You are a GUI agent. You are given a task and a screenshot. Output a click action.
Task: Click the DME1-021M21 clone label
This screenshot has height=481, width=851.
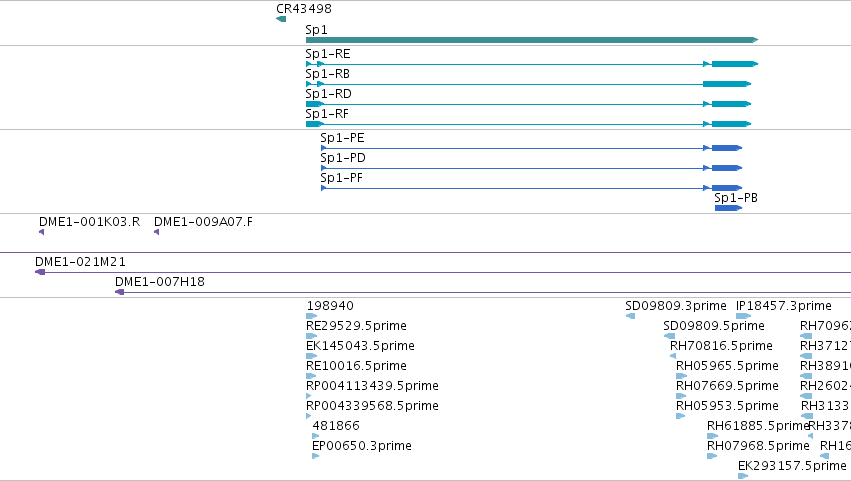click(80, 262)
